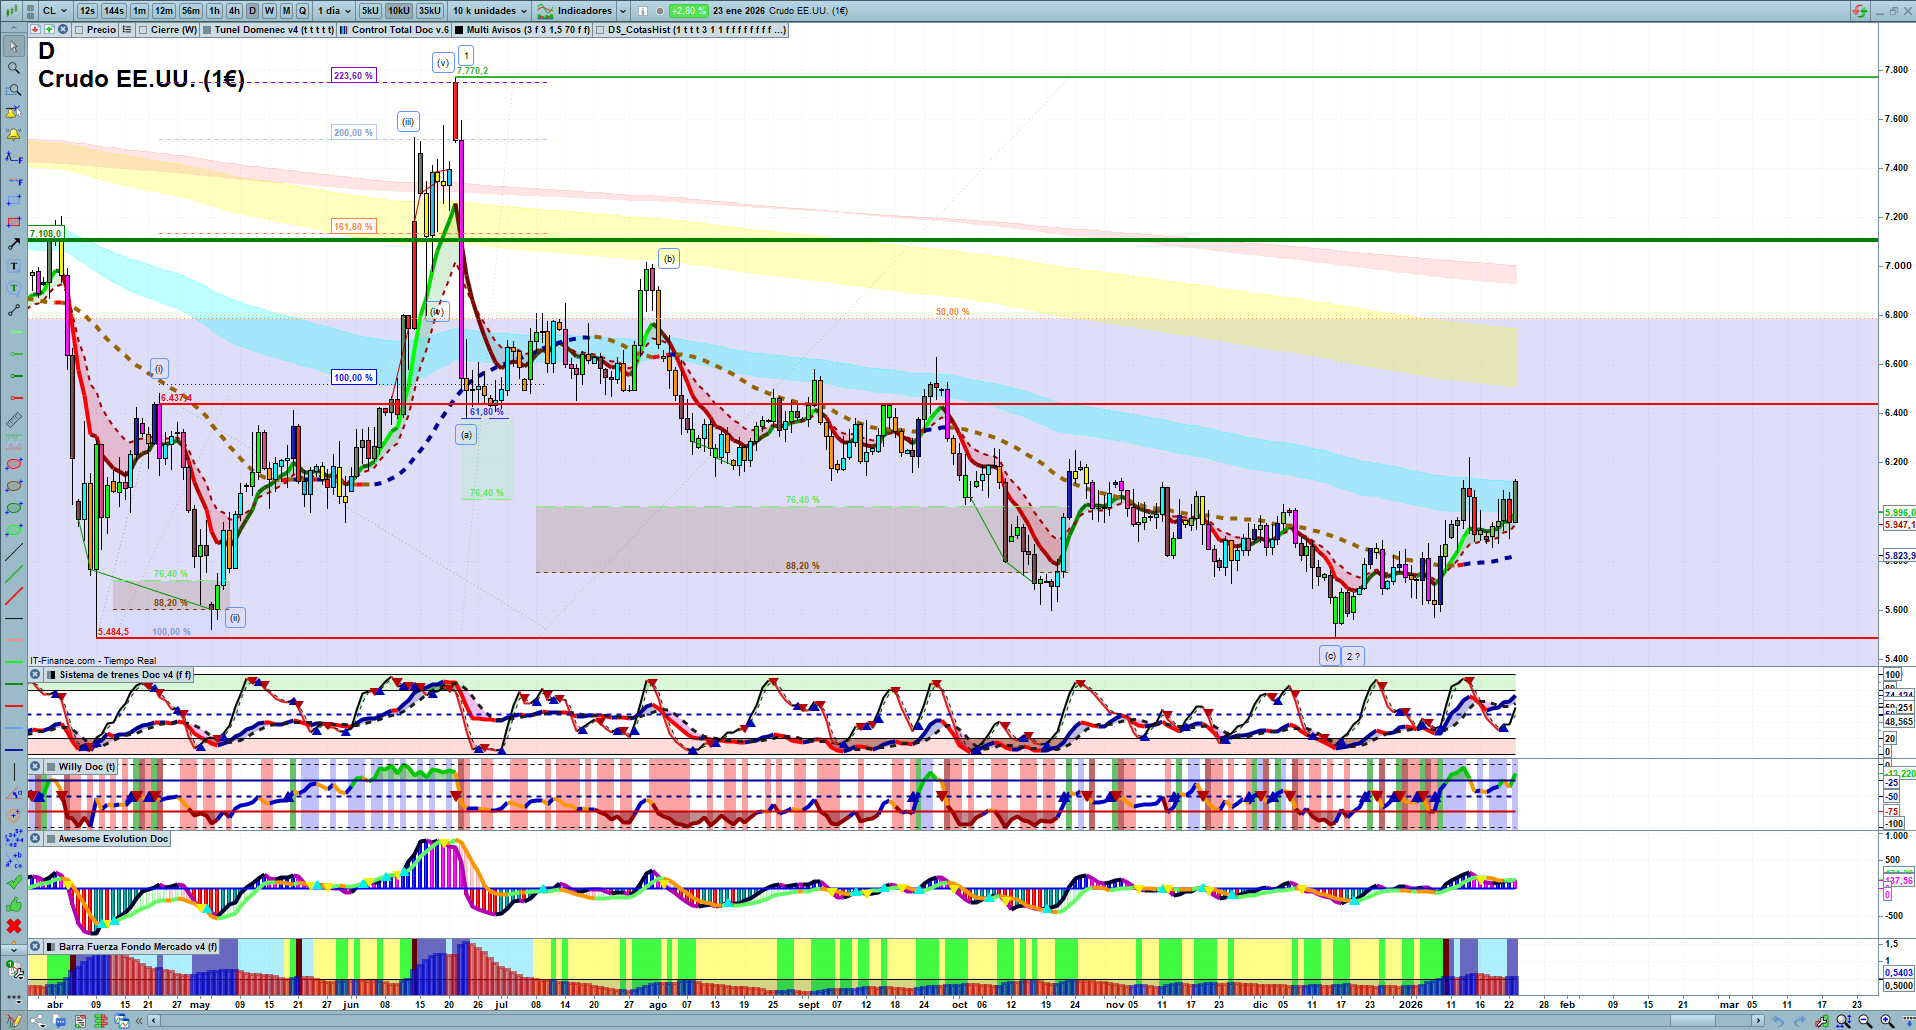Click the horizontal chart scrollbar thumb

1695,1021
